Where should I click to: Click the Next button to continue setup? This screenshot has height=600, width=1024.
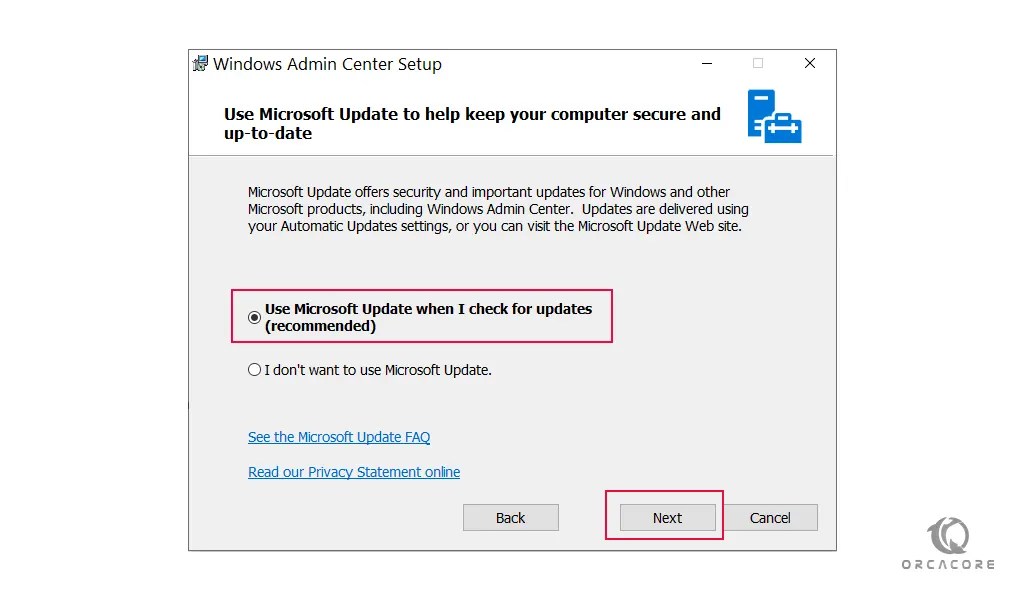[665, 517]
